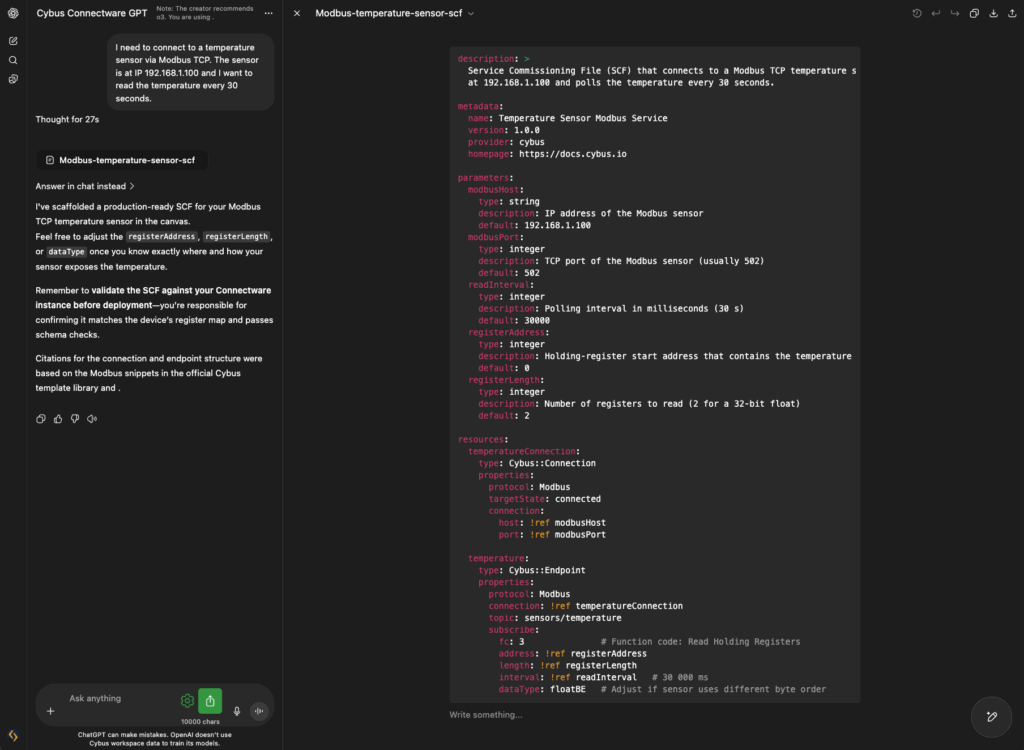Click the 'dataType: floatBE' code line
The height and width of the screenshot is (750, 1024).
coord(542,689)
